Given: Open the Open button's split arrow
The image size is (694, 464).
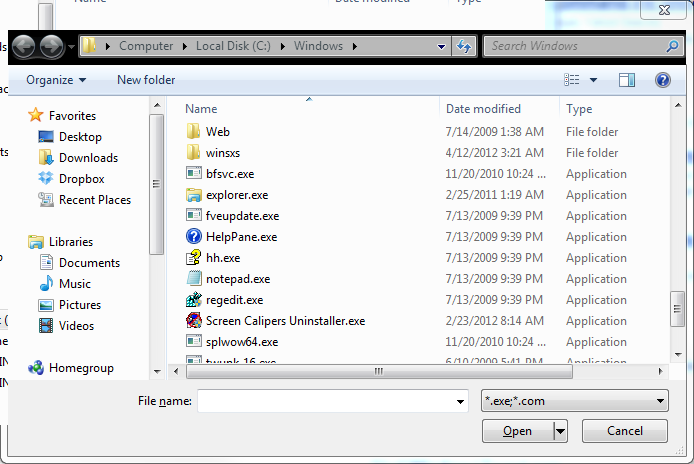Looking at the screenshot, I should click(x=560, y=431).
